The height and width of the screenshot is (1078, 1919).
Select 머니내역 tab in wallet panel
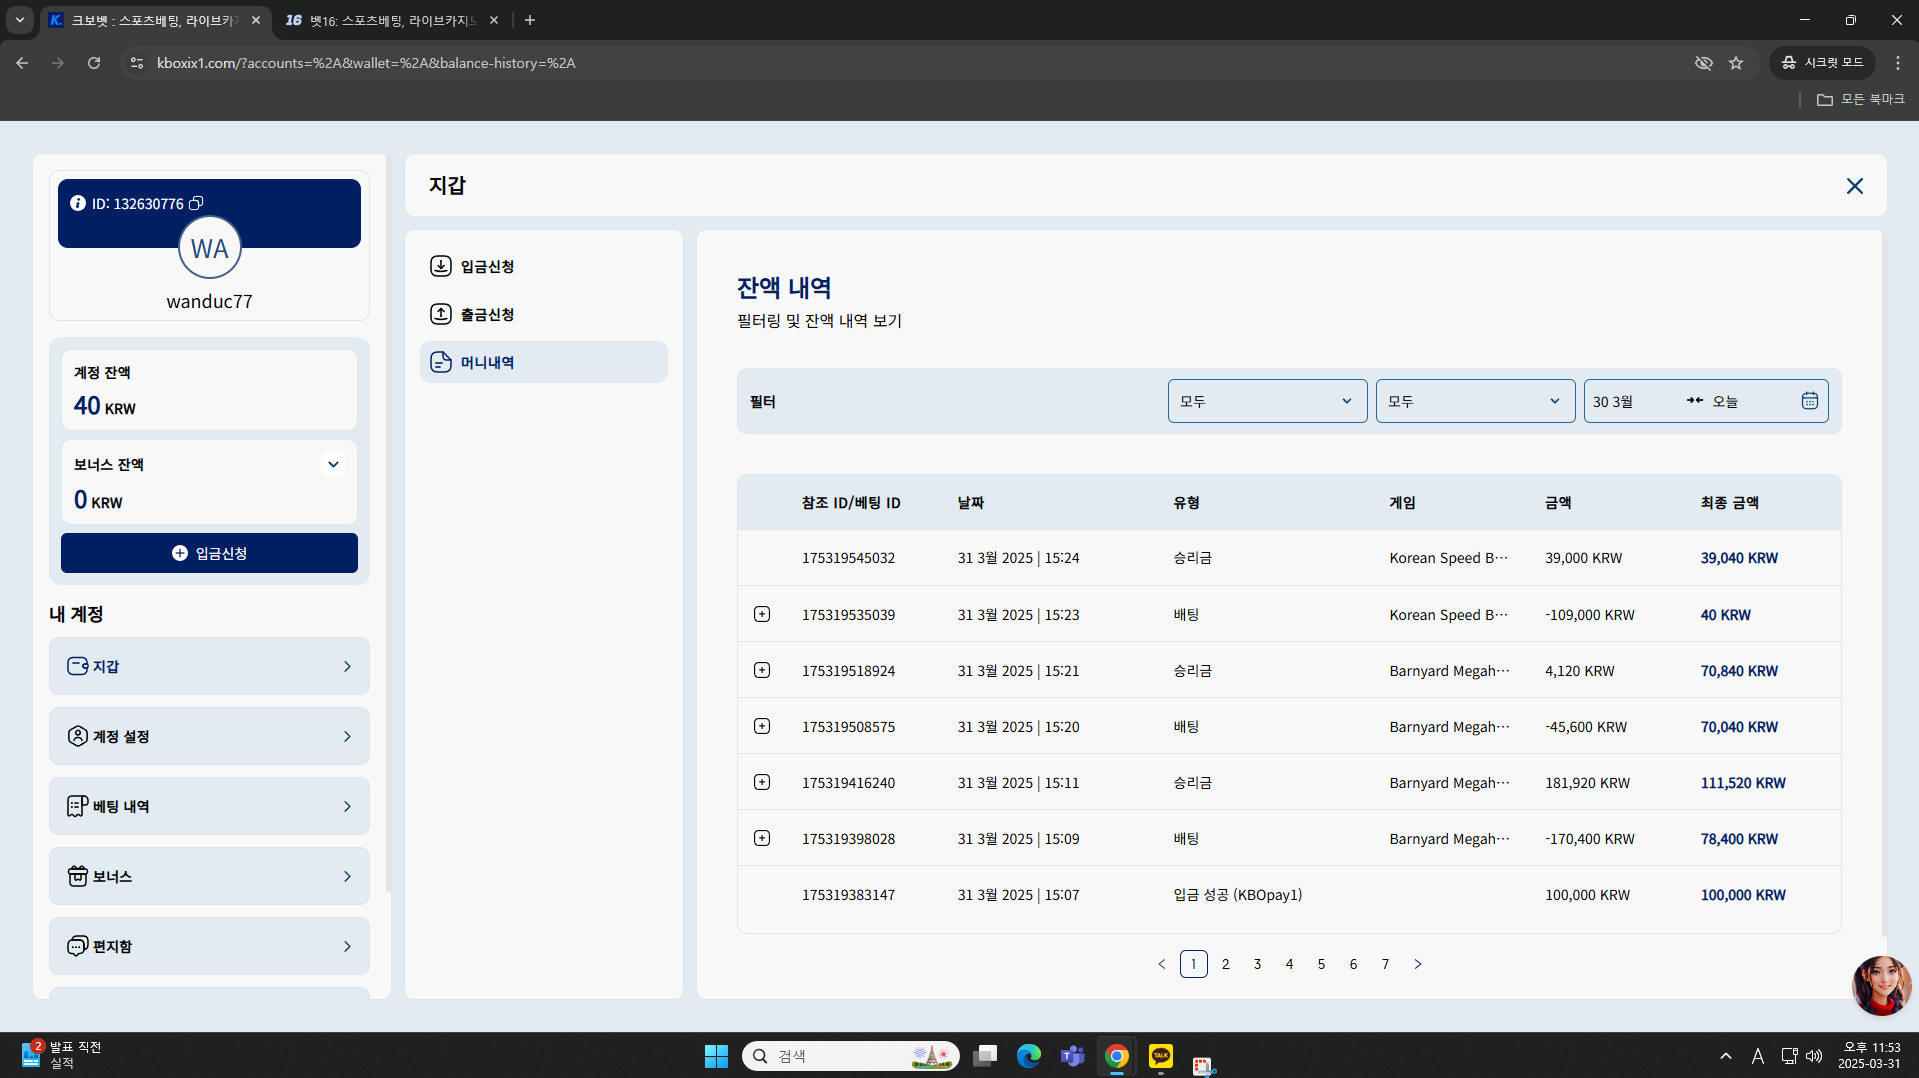coord(543,362)
